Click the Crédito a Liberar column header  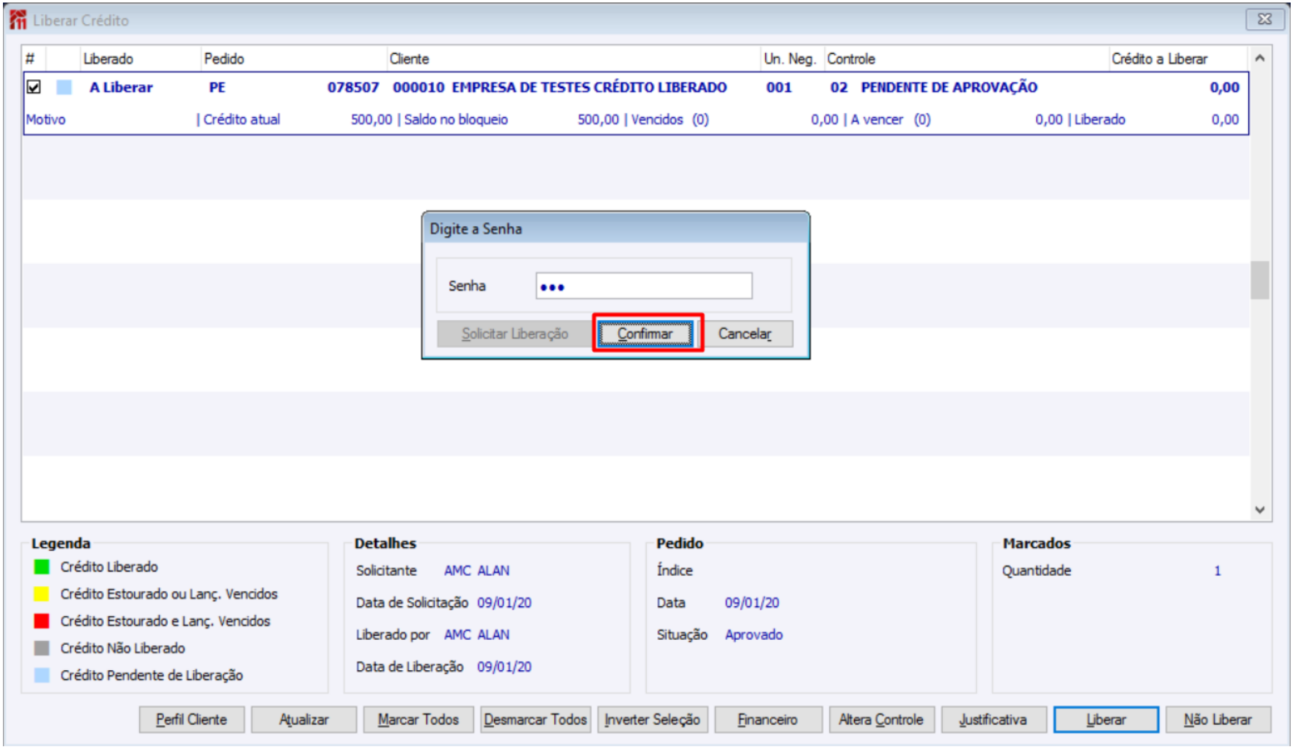1160,59
